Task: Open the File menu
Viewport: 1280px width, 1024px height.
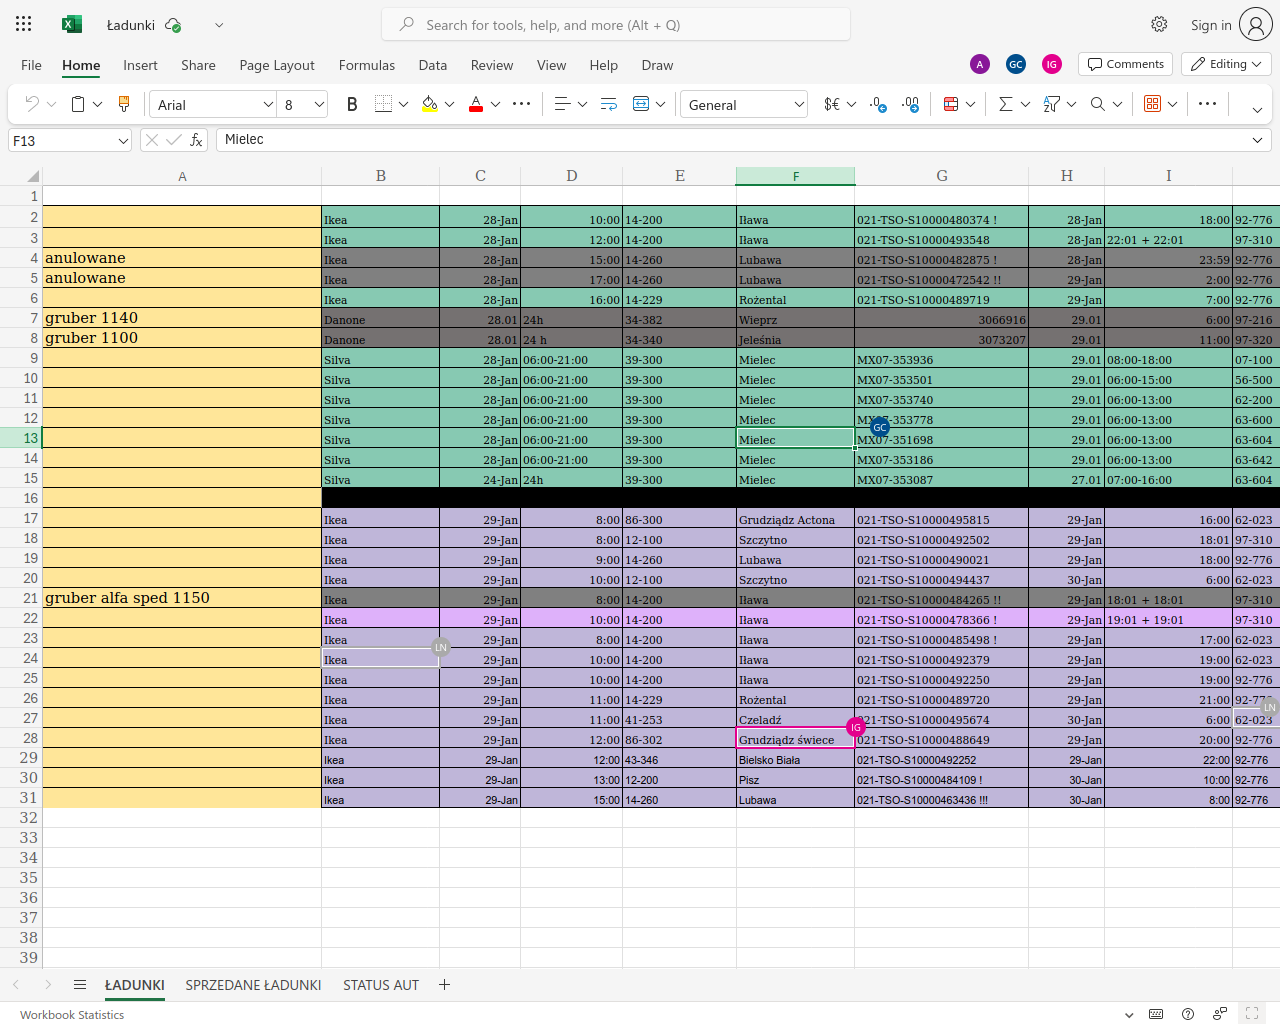Action: [x=31, y=65]
